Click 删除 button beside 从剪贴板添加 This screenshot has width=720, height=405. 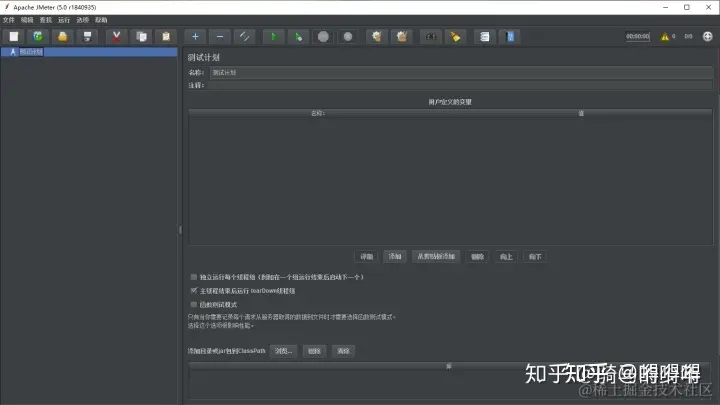point(478,257)
